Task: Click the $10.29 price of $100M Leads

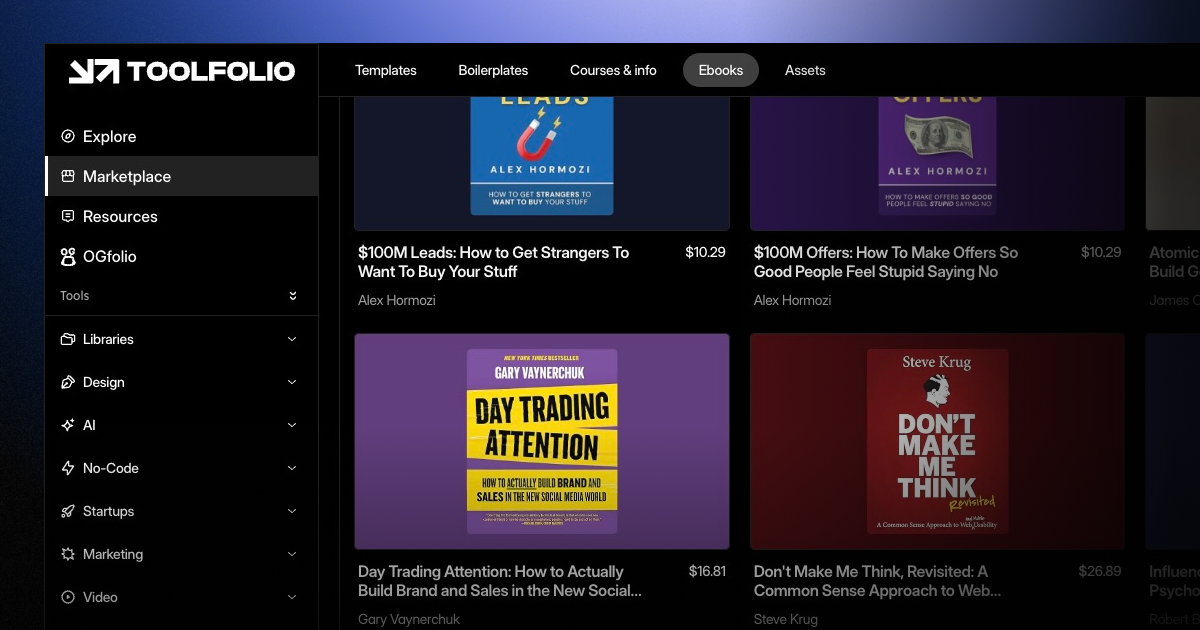Action: [x=705, y=252]
